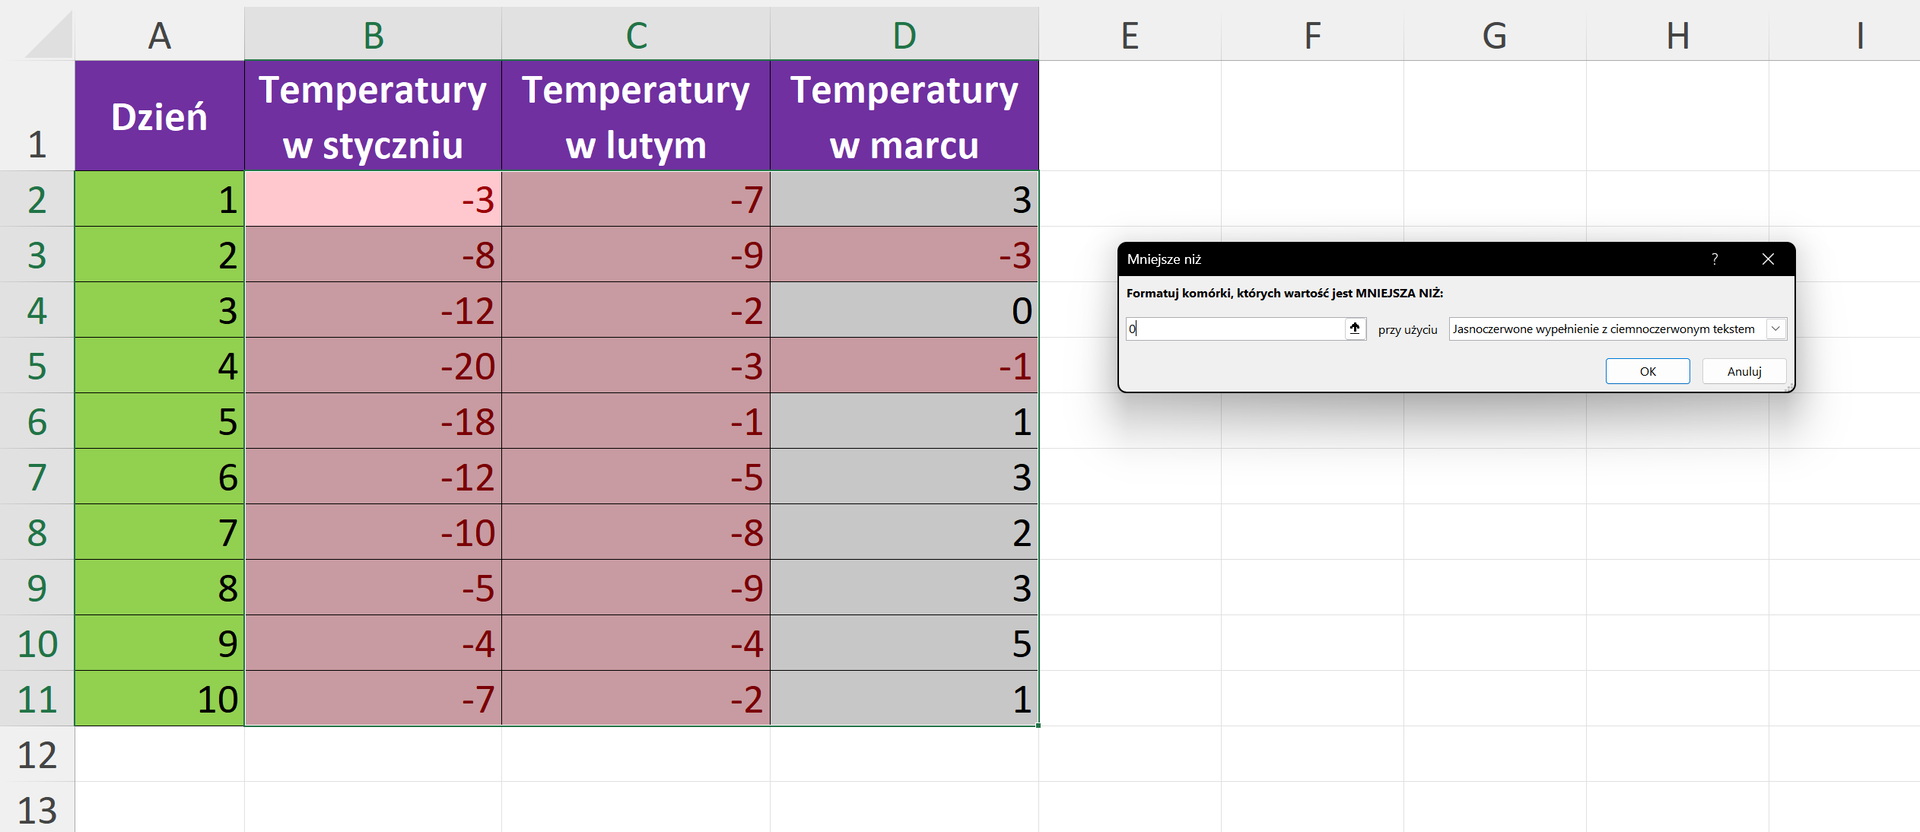This screenshot has height=832, width=1920.
Task: Click the March cell showing 5
Action: (x=904, y=643)
